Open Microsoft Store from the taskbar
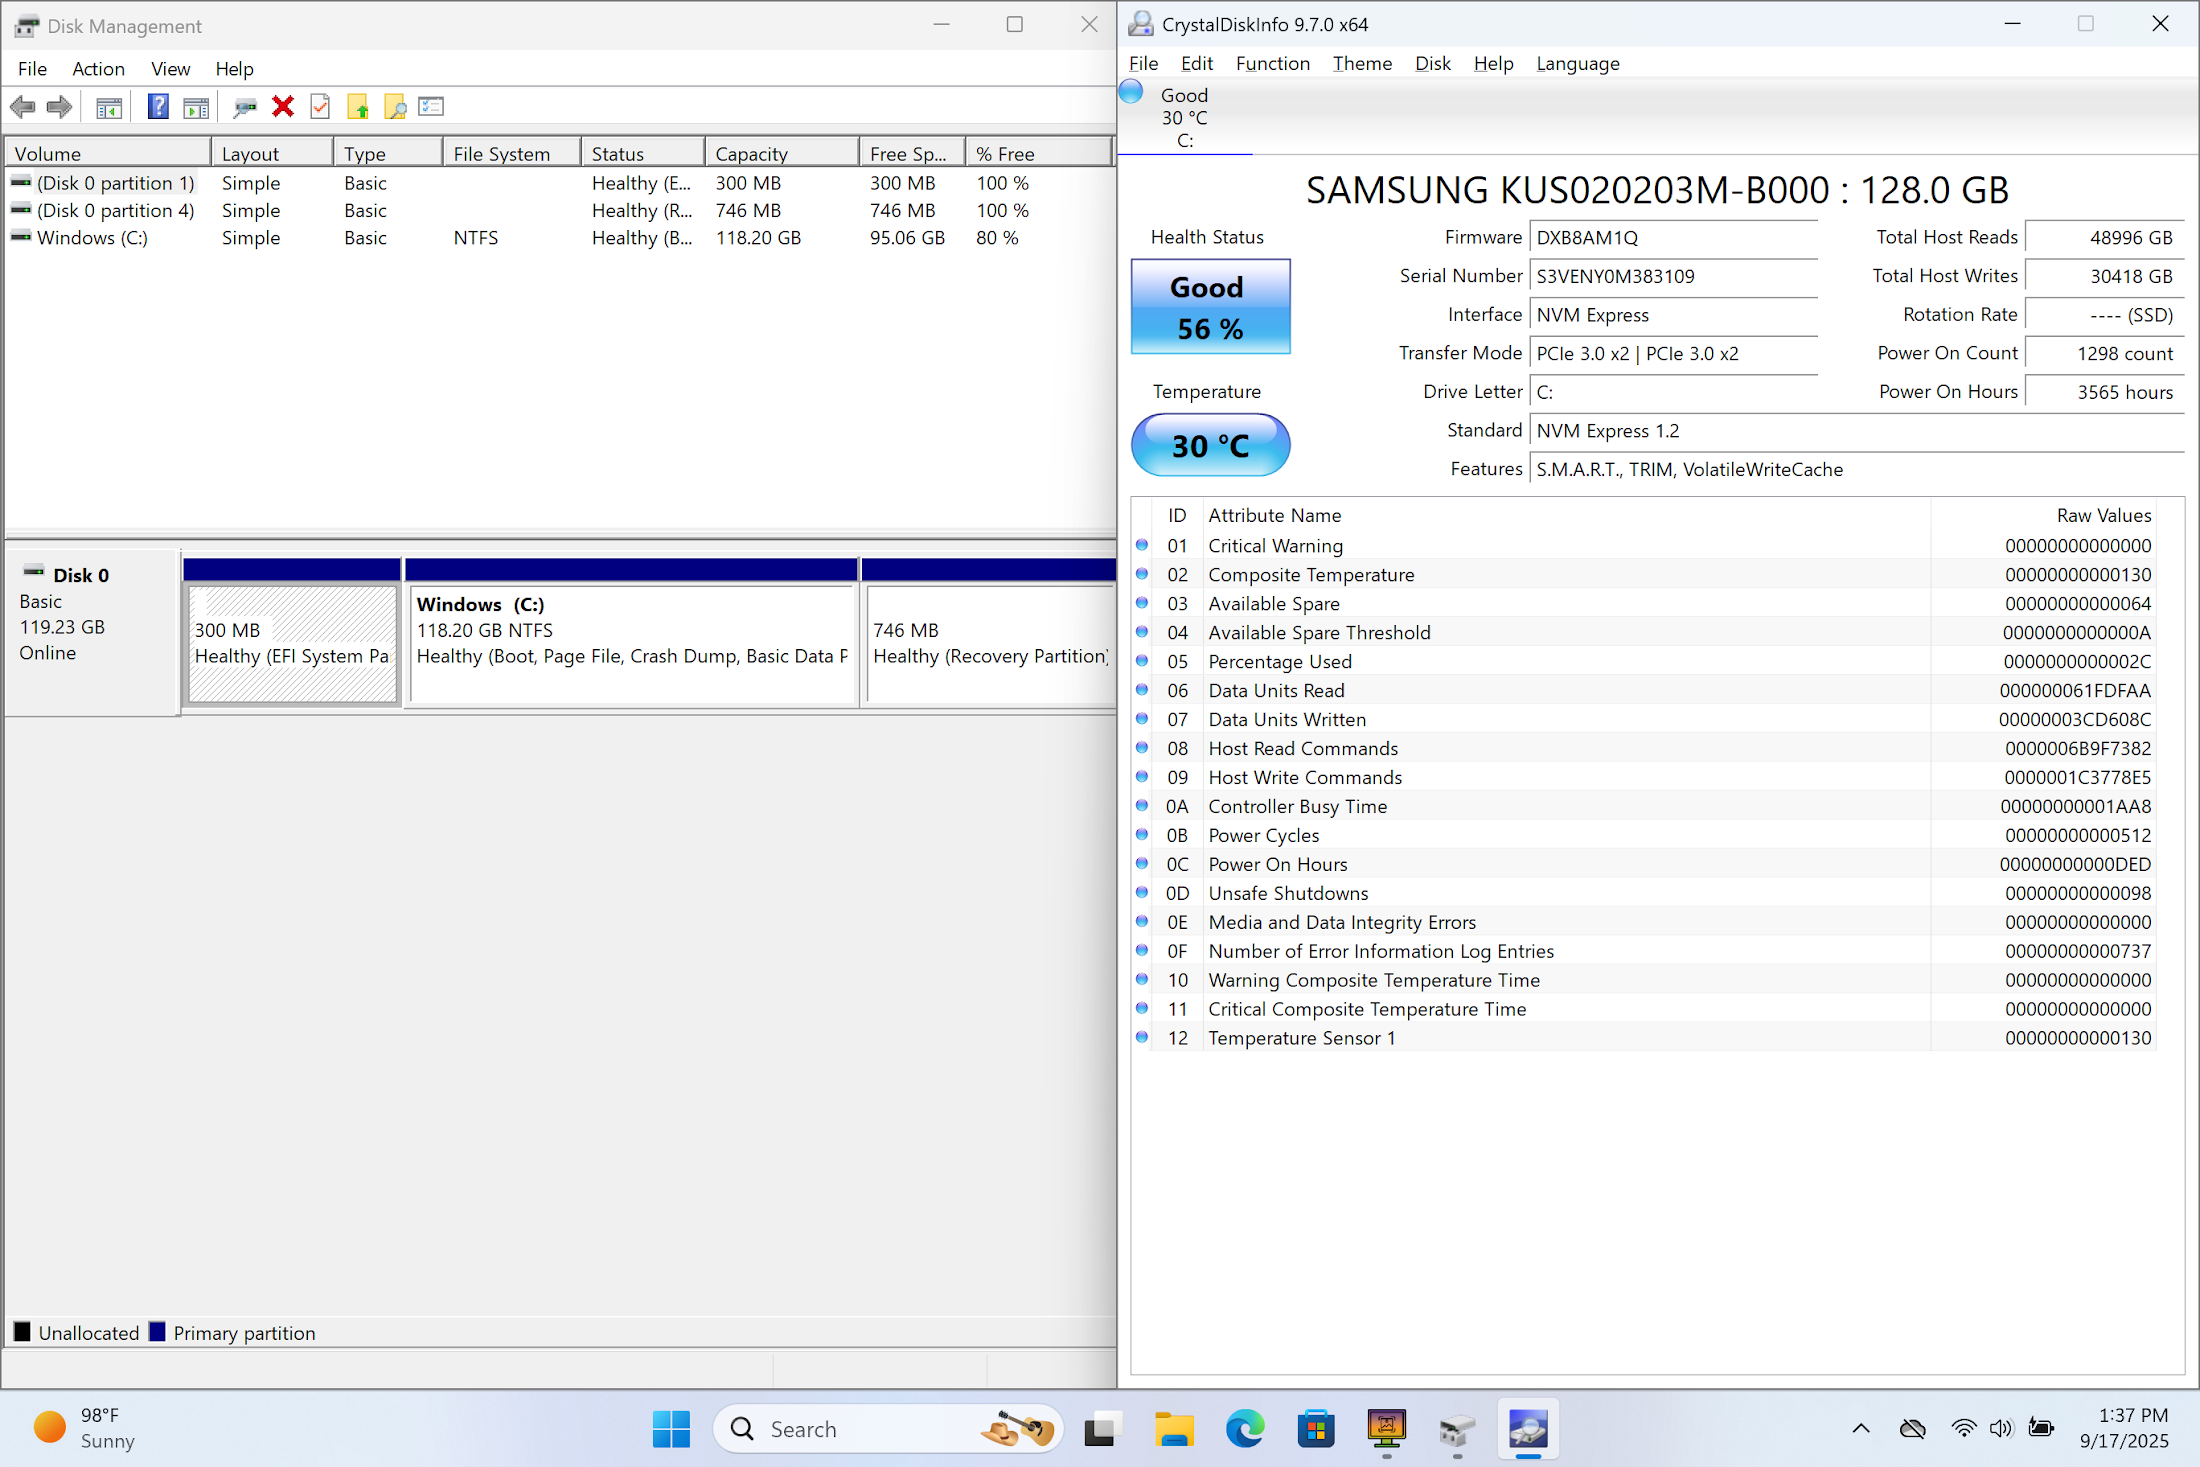 [1316, 1429]
